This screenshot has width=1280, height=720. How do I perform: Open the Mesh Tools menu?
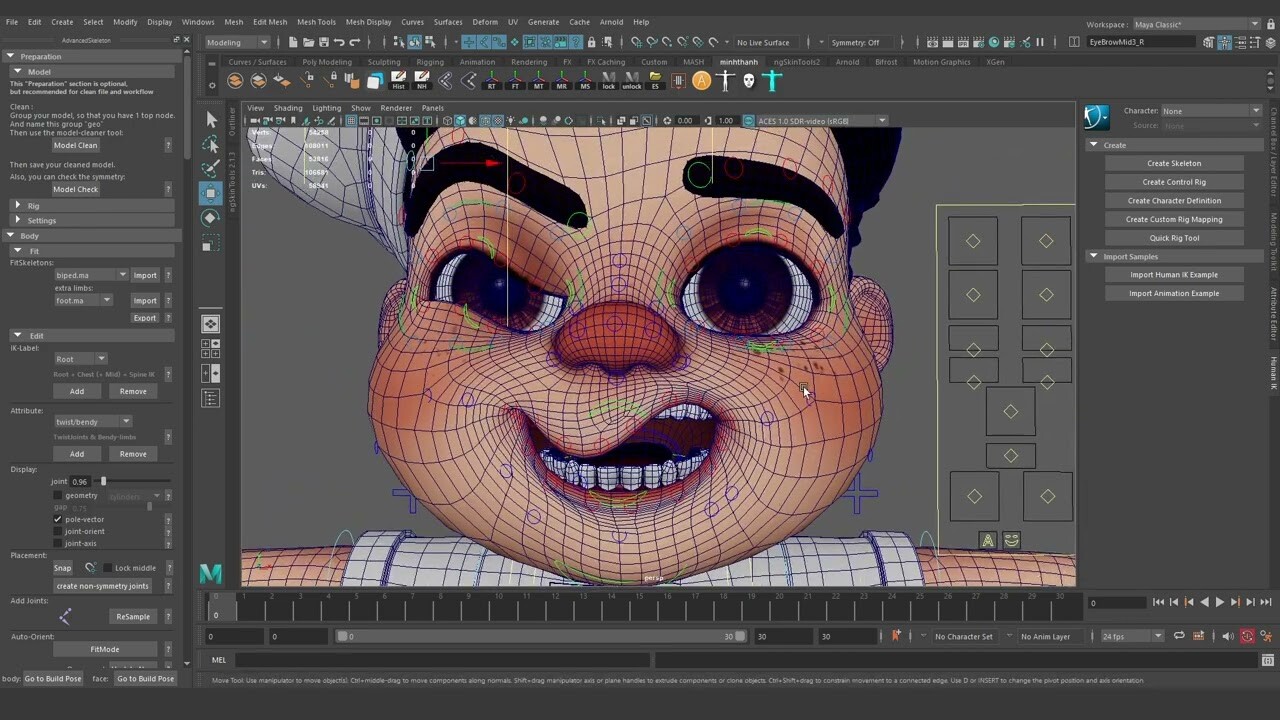pos(316,21)
